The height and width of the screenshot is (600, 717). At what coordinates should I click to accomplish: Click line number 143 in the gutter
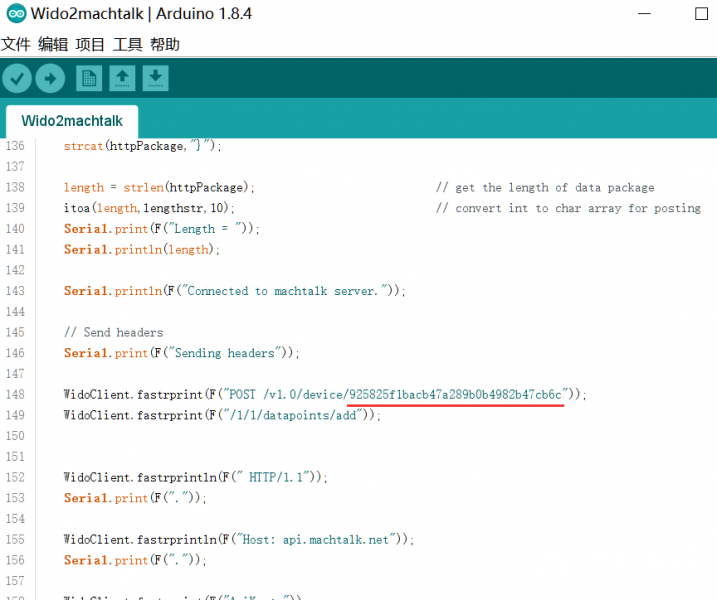[15, 291]
